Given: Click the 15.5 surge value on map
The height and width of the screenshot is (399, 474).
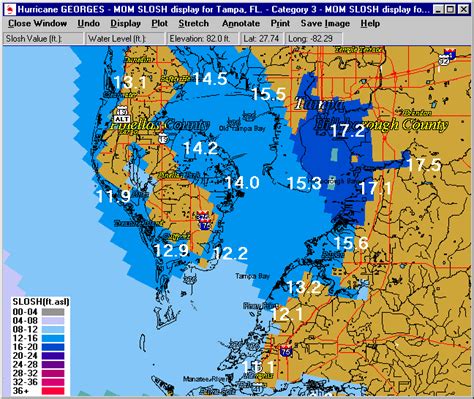Looking at the screenshot, I should click(x=269, y=94).
